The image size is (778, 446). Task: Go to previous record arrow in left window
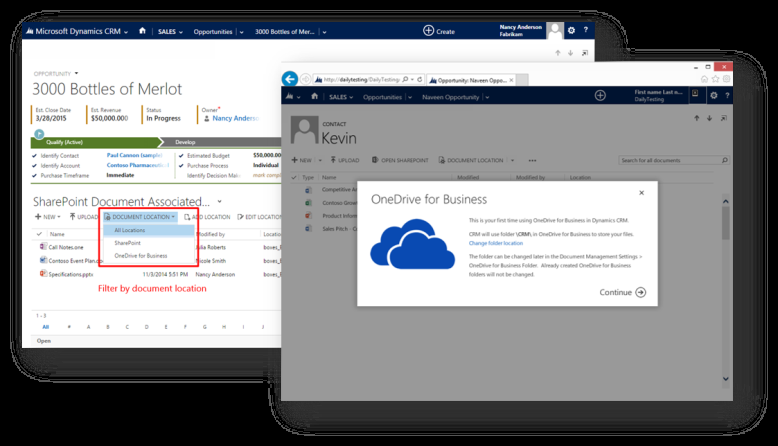point(558,53)
